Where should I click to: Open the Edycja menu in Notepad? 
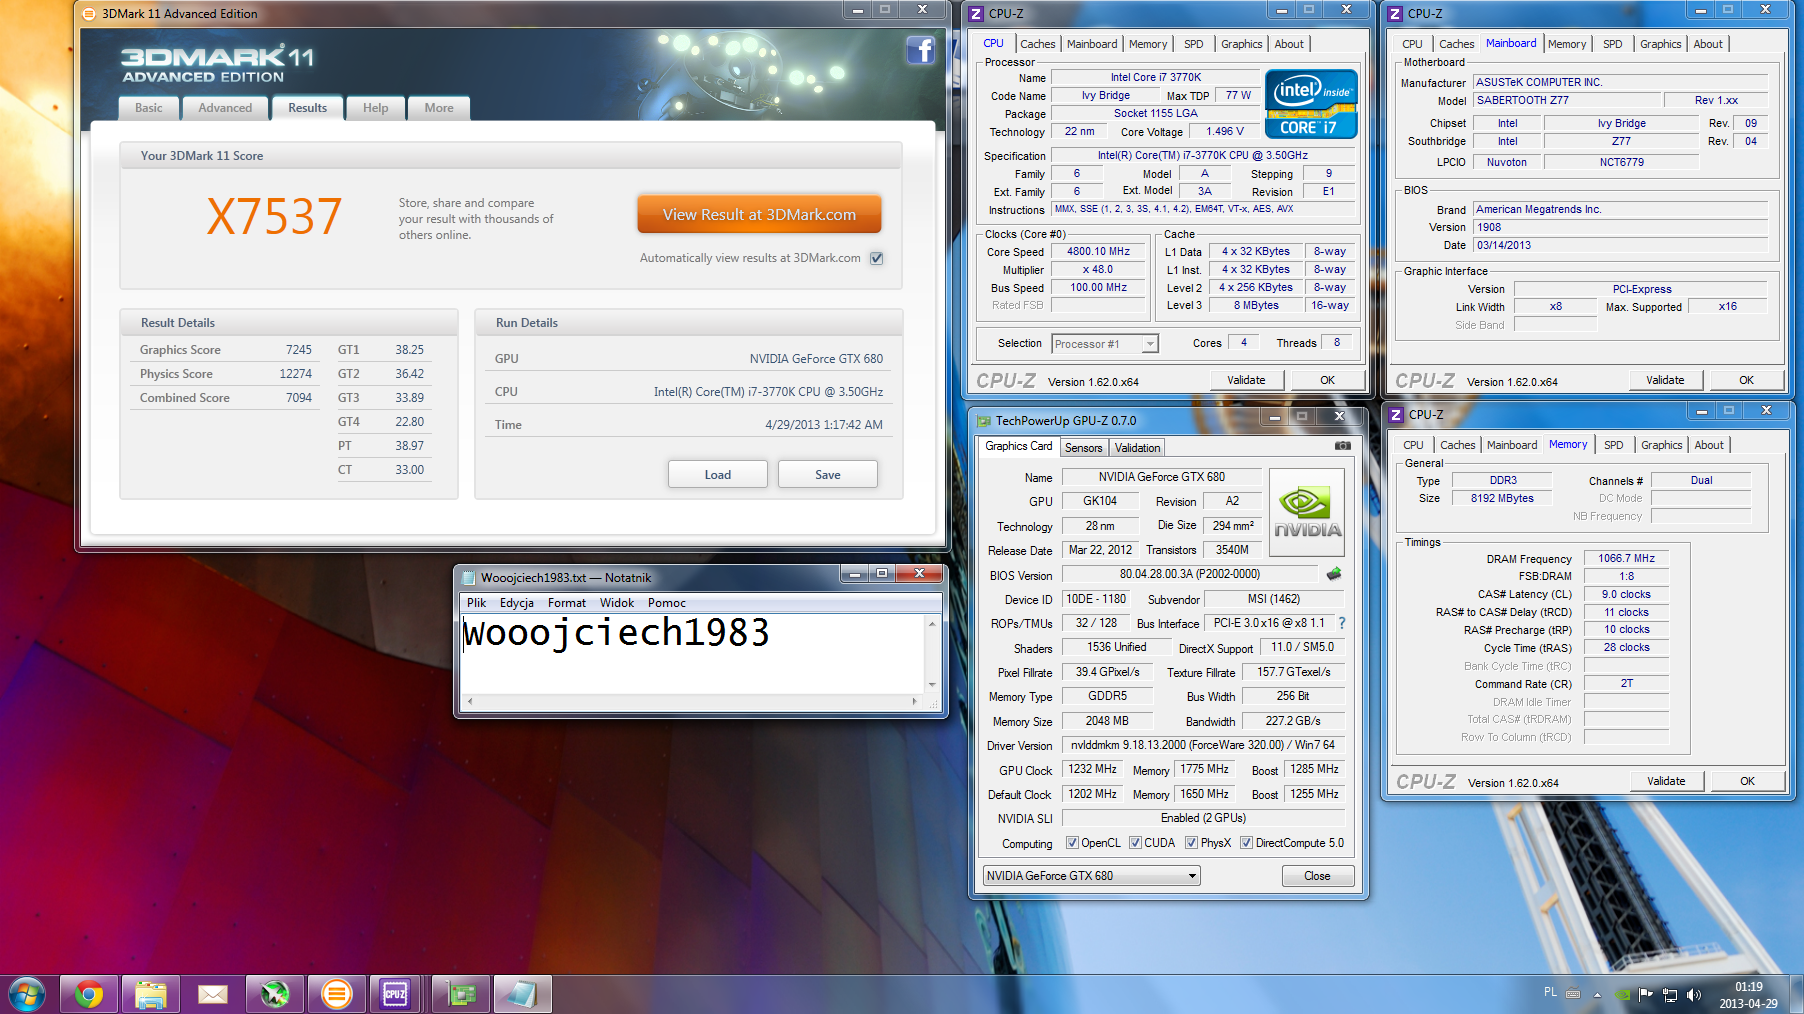[517, 603]
